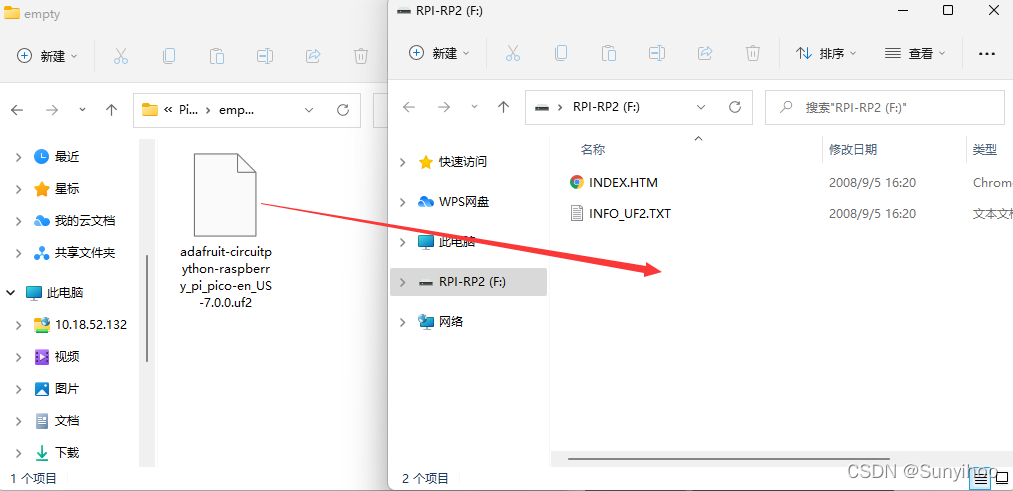Open address bar history dropdown in RPI-RP2 window
This screenshot has height=491, width=1013.
tap(701, 107)
